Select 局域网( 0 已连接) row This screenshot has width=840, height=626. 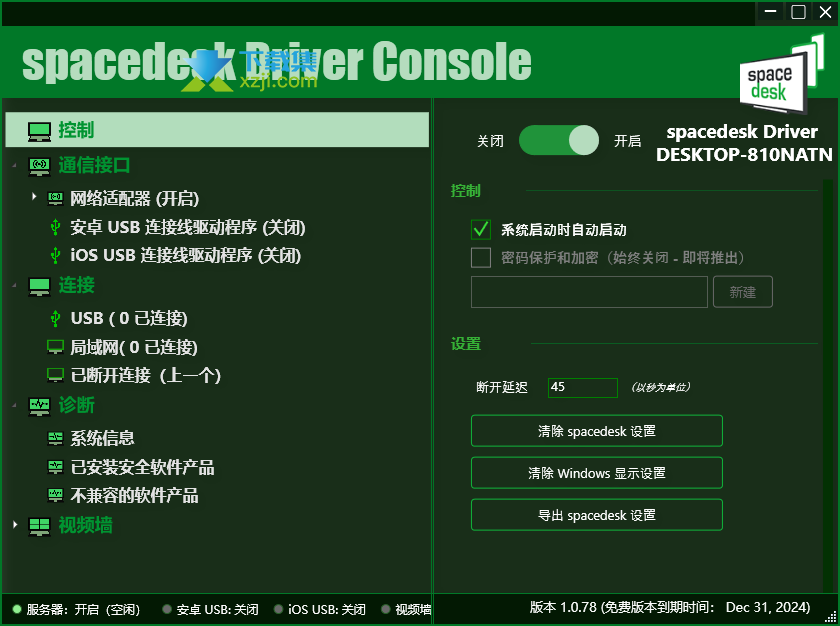(134, 347)
